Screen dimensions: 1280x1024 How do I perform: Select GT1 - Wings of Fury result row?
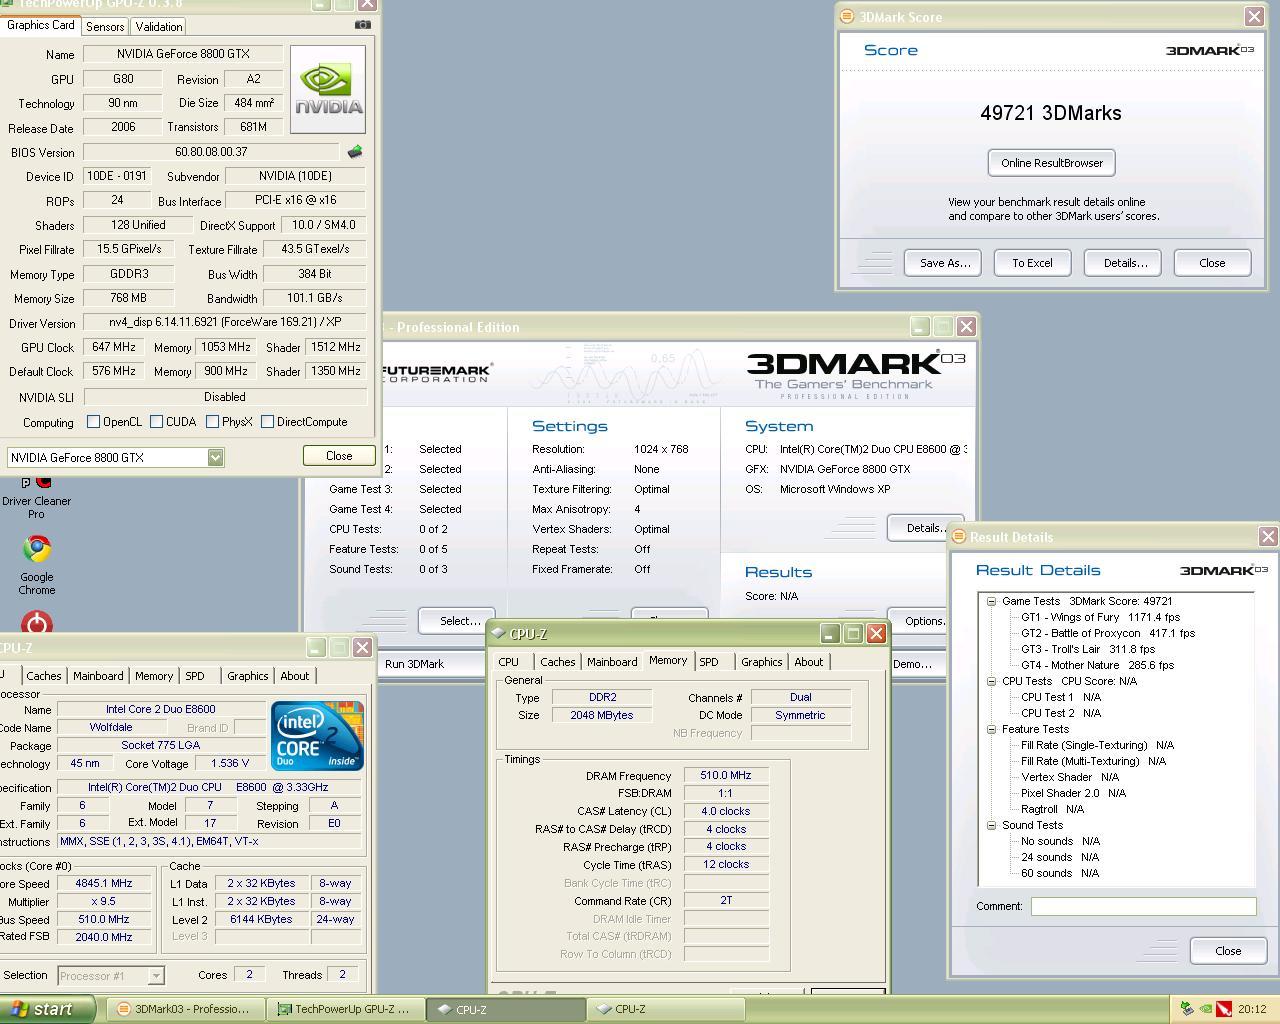(x=1100, y=617)
